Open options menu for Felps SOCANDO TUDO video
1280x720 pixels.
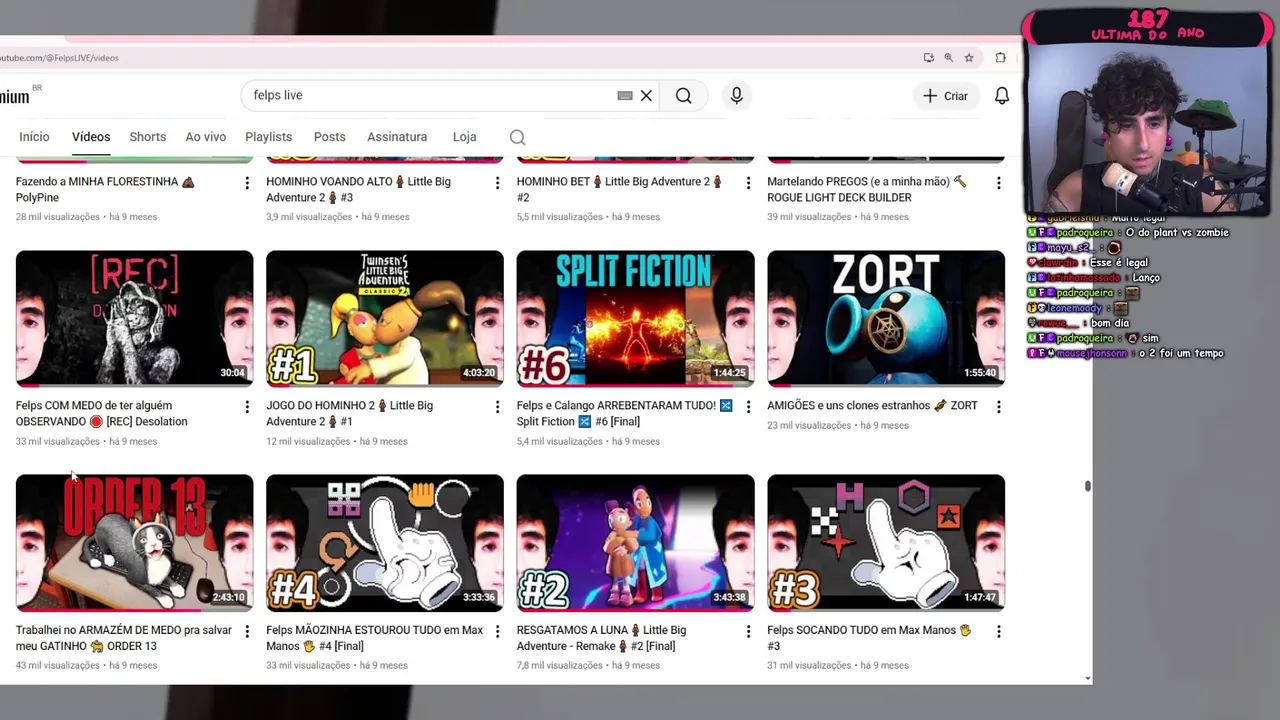pos(998,632)
